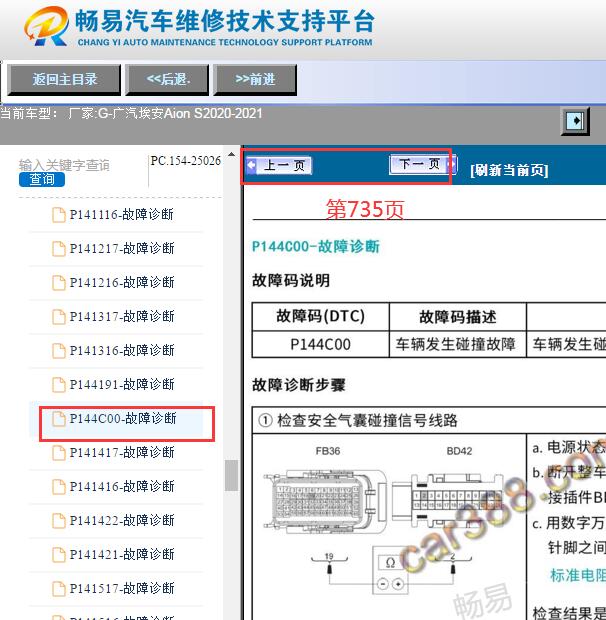Screen dimensions: 606x620
Task: Open P141217-故障诊断 in the tree
Action: [122, 248]
